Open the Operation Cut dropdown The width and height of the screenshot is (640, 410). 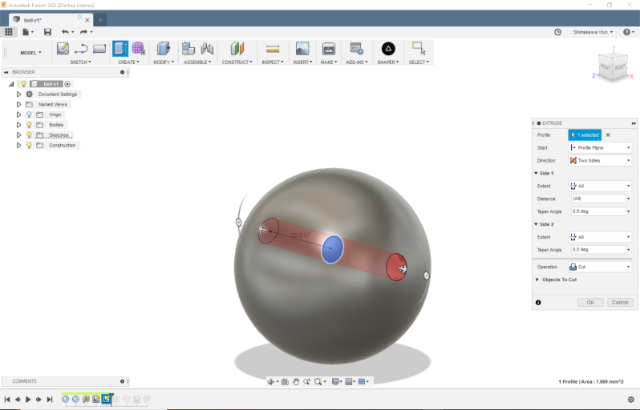(600, 267)
